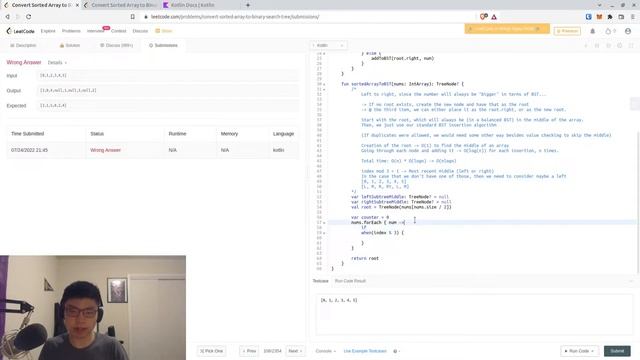Open the orange fox wallet extension icon
640x360 pixels.
pyautogui.click(x=599, y=17)
